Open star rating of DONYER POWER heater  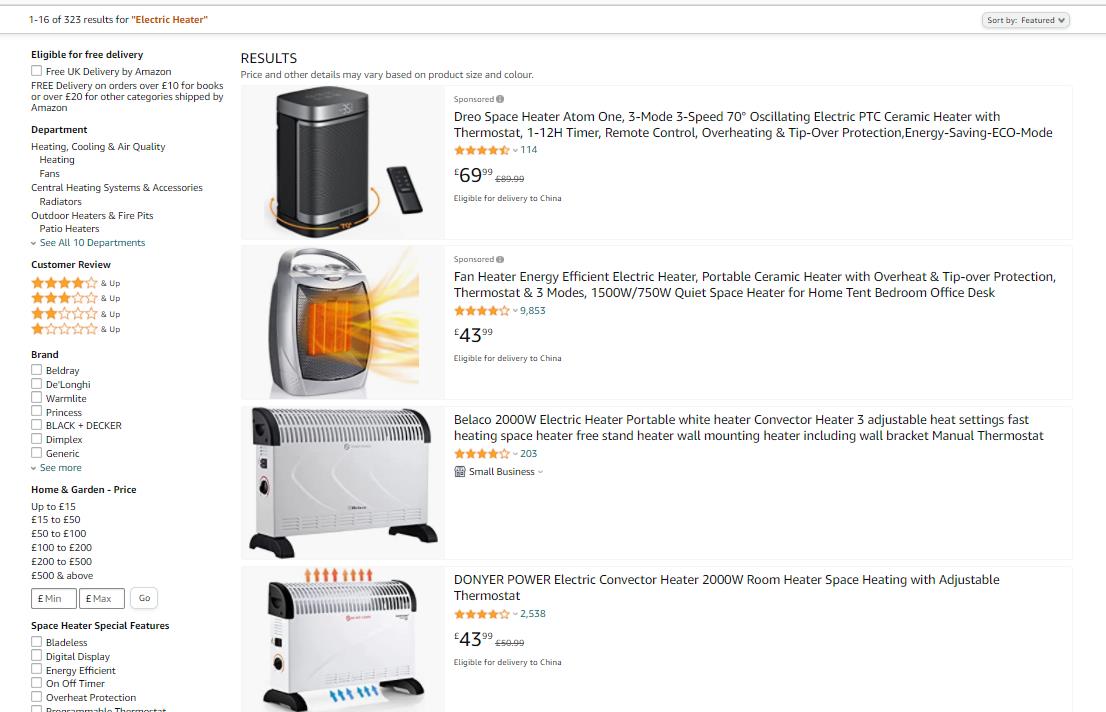pos(481,614)
